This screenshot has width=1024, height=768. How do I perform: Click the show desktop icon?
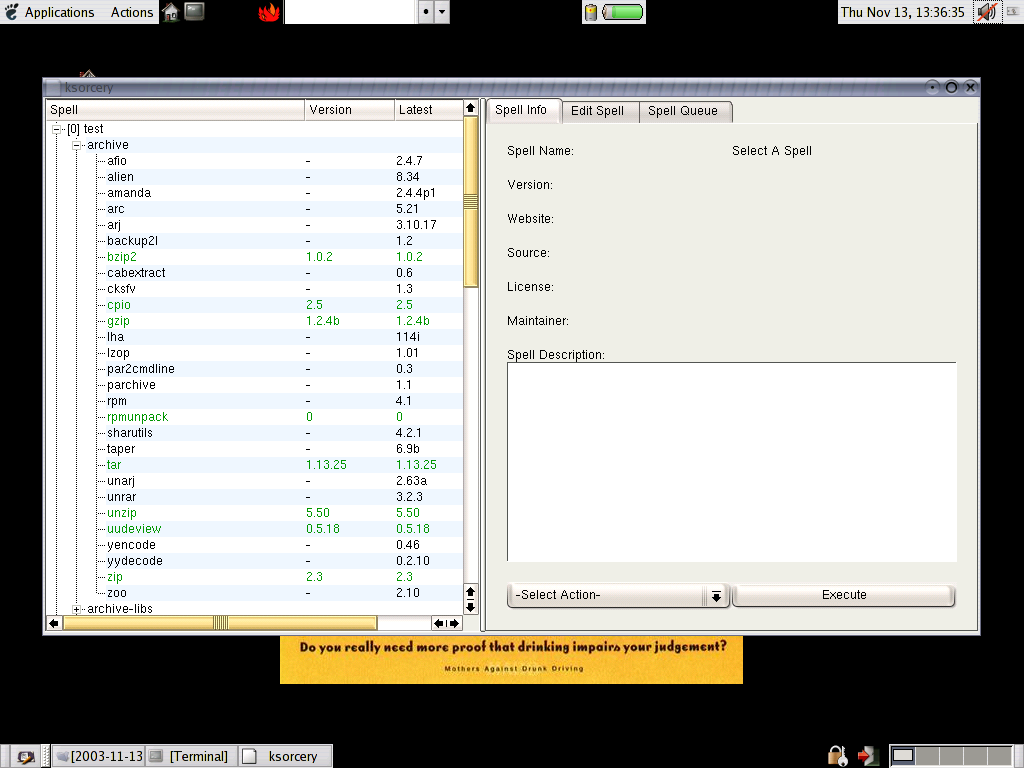23,756
